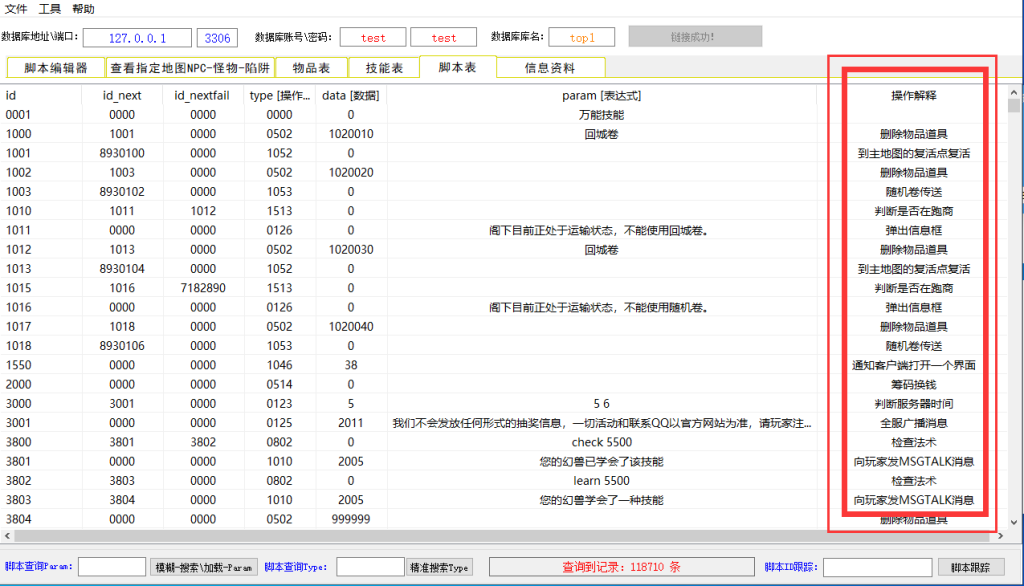Switch to the 物品表 tab
Viewport: 1024px width, 586px height.
pyautogui.click(x=312, y=68)
